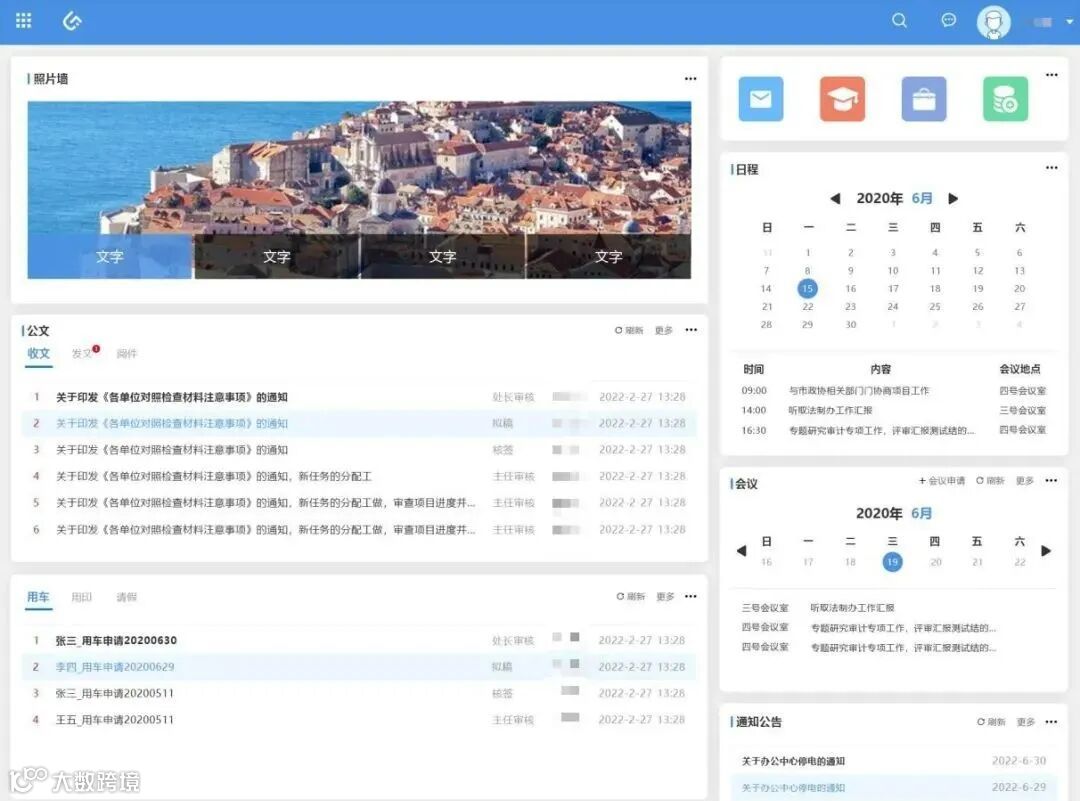Open the 09:00 schedule entry
Image resolution: width=1080 pixels, height=801 pixels.
[x=893, y=391]
